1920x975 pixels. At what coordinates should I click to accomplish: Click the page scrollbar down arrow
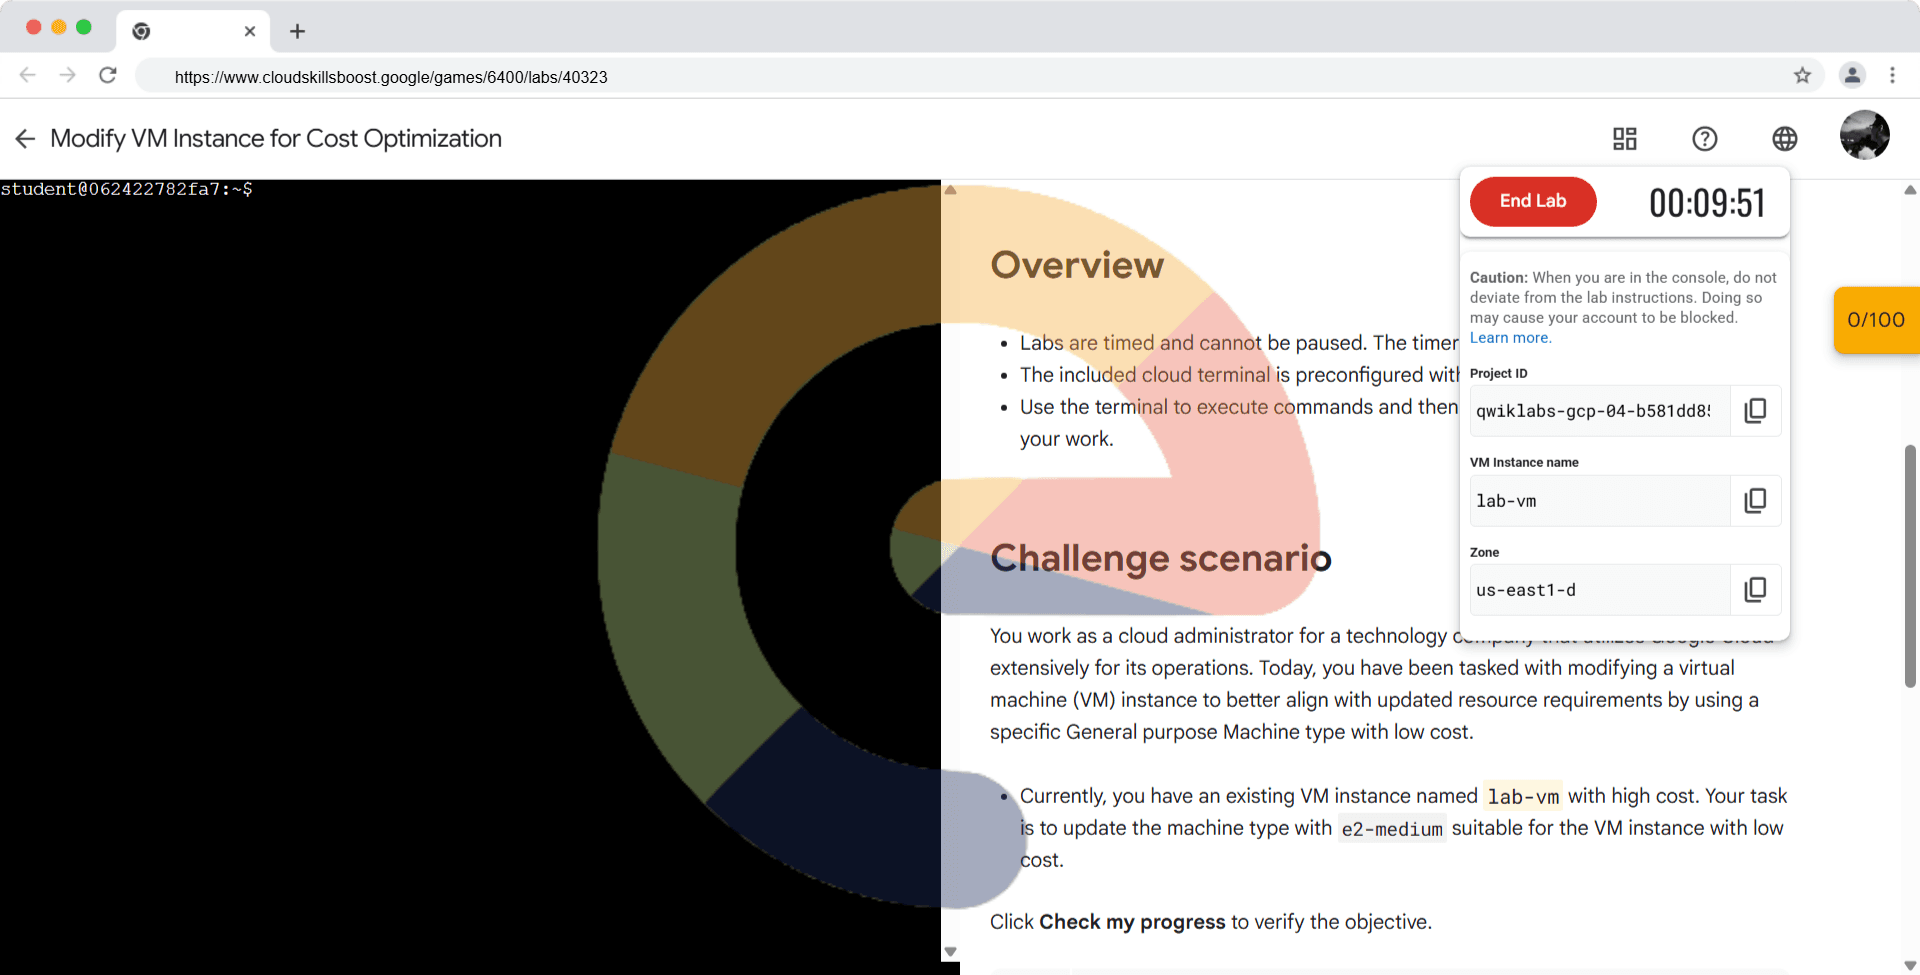(x=1910, y=966)
